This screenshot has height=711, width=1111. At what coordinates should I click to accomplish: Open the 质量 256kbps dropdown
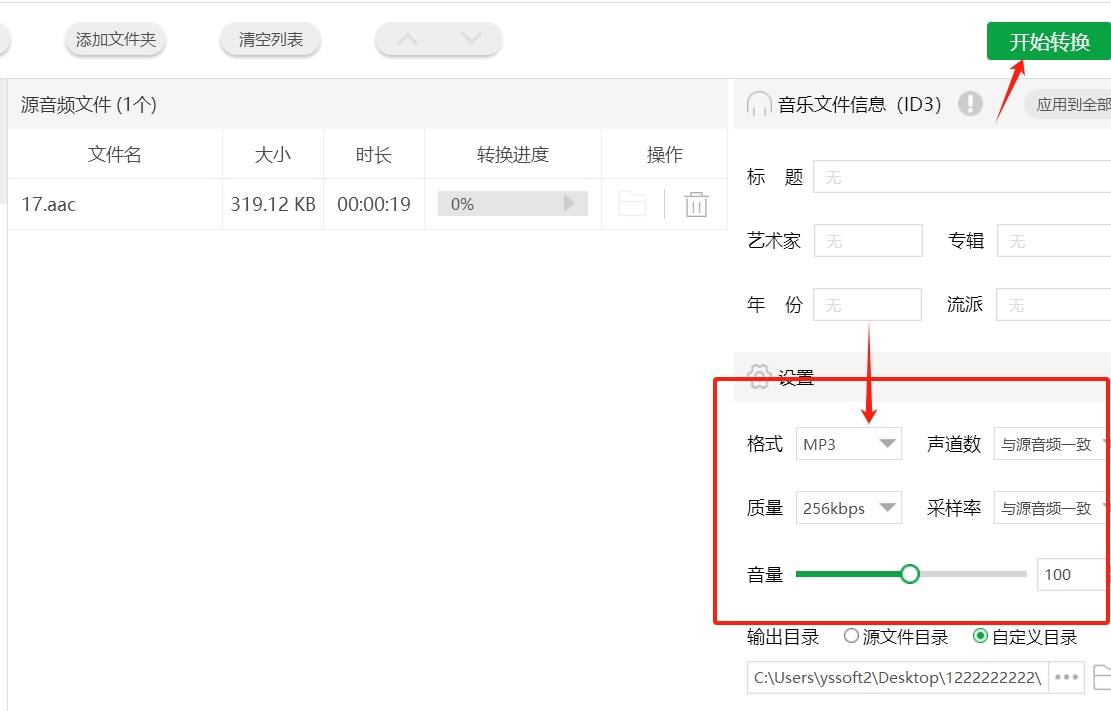coord(849,508)
